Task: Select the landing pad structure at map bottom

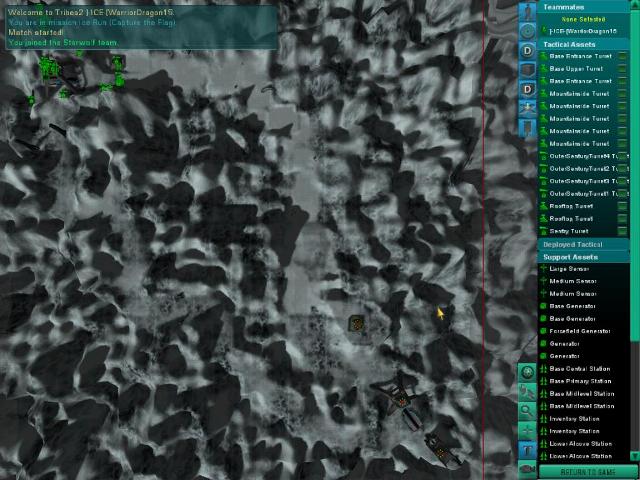Action: 442,449
